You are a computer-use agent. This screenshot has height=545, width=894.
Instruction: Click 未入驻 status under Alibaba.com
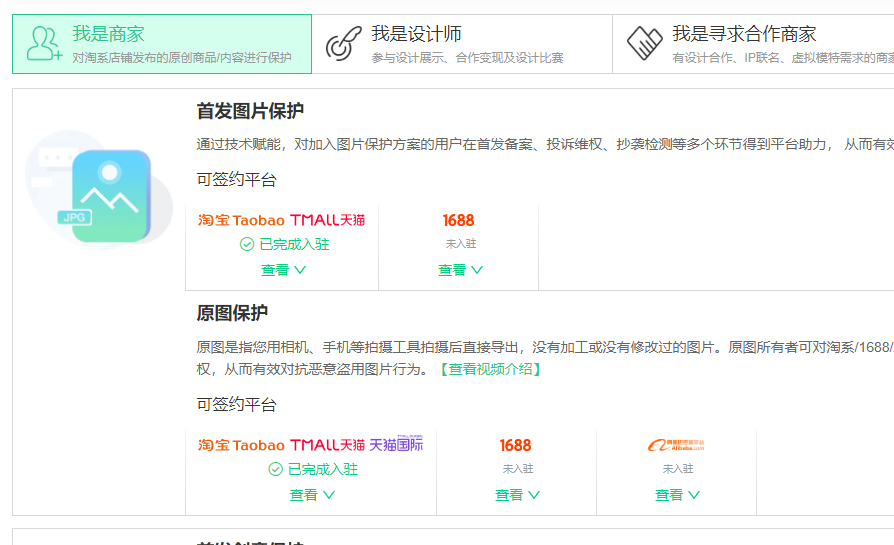pyautogui.click(x=678, y=469)
